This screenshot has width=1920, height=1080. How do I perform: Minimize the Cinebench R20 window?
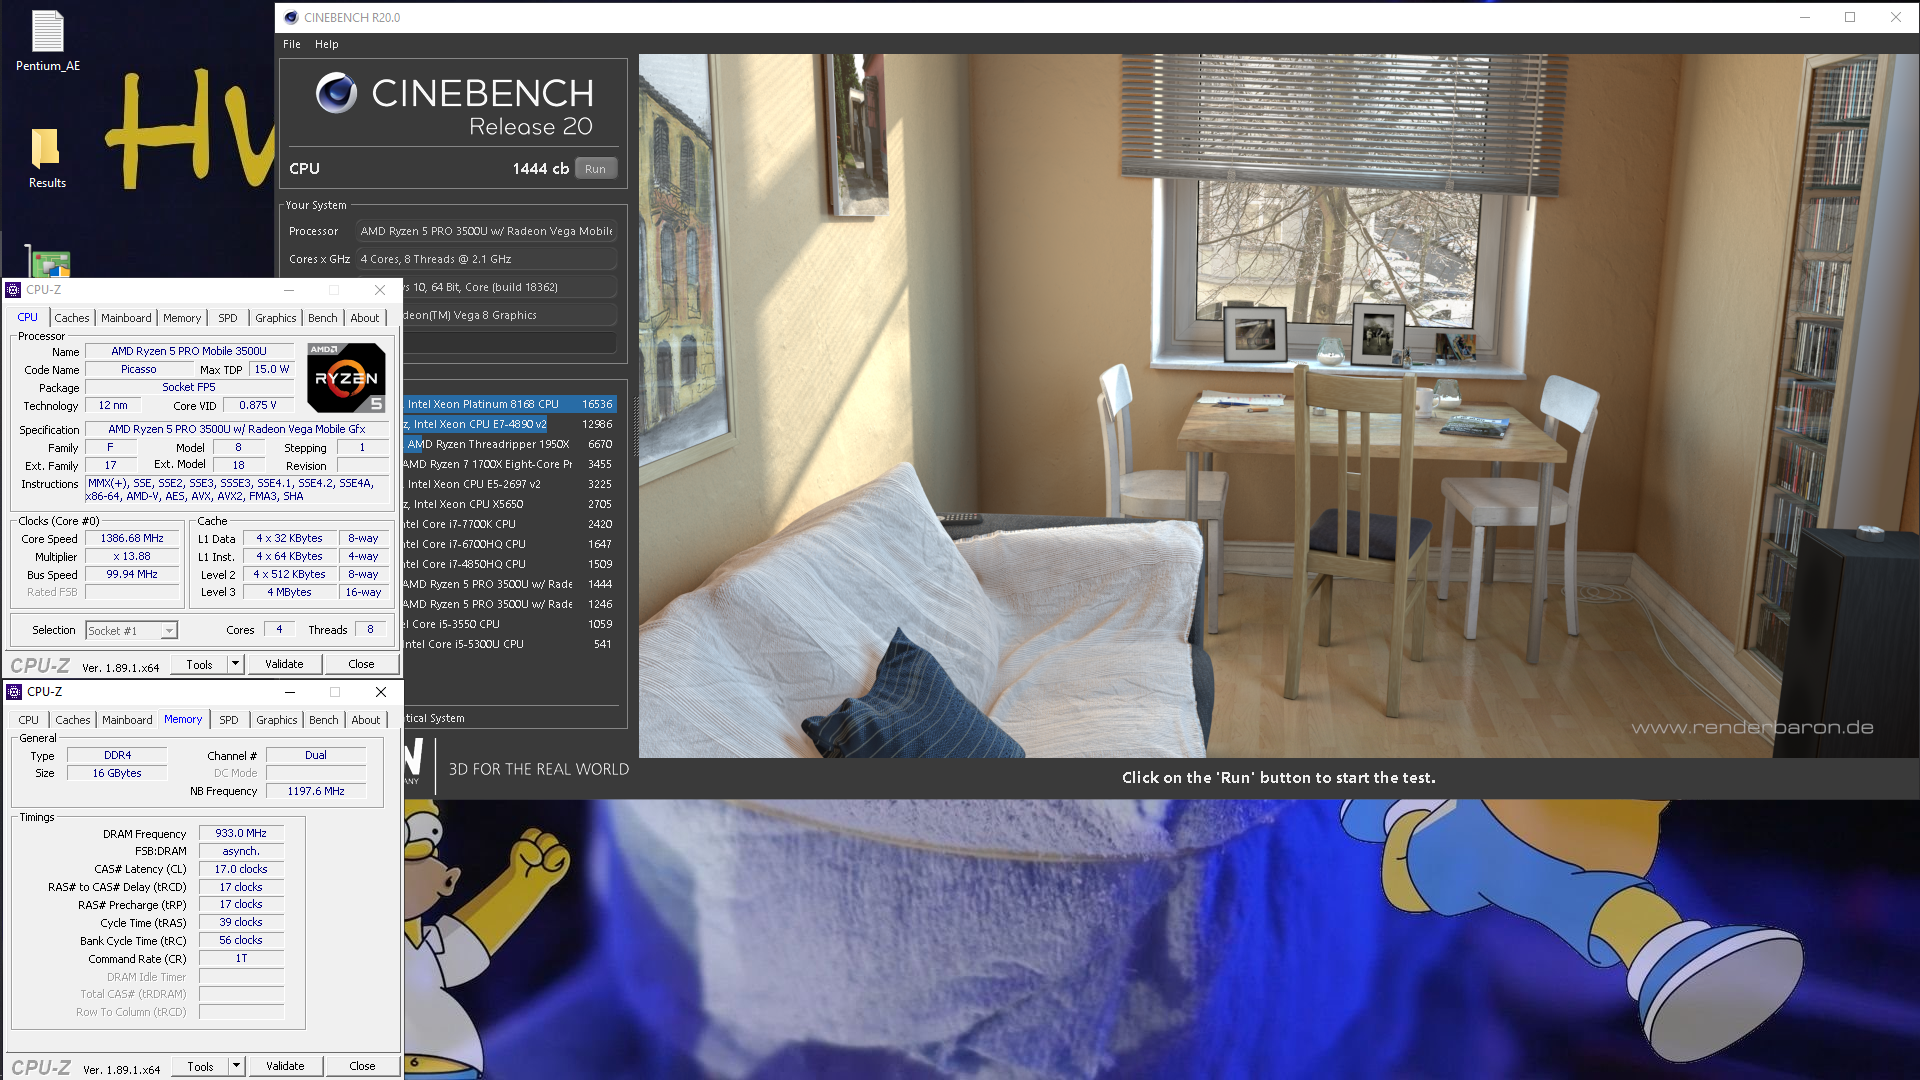(x=1805, y=17)
